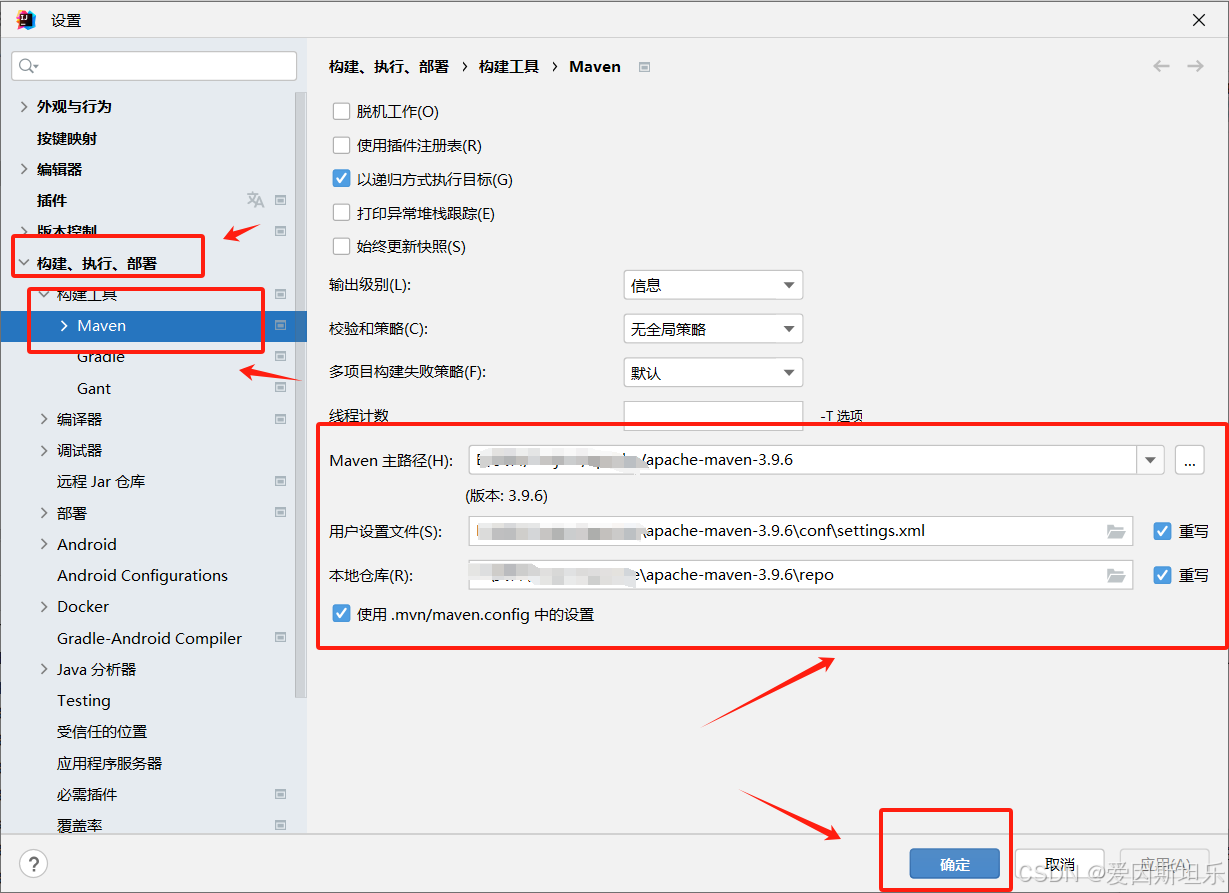Click the forward navigation arrow
Image resolution: width=1229 pixels, height=893 pixels.
tap(1195, 66)
